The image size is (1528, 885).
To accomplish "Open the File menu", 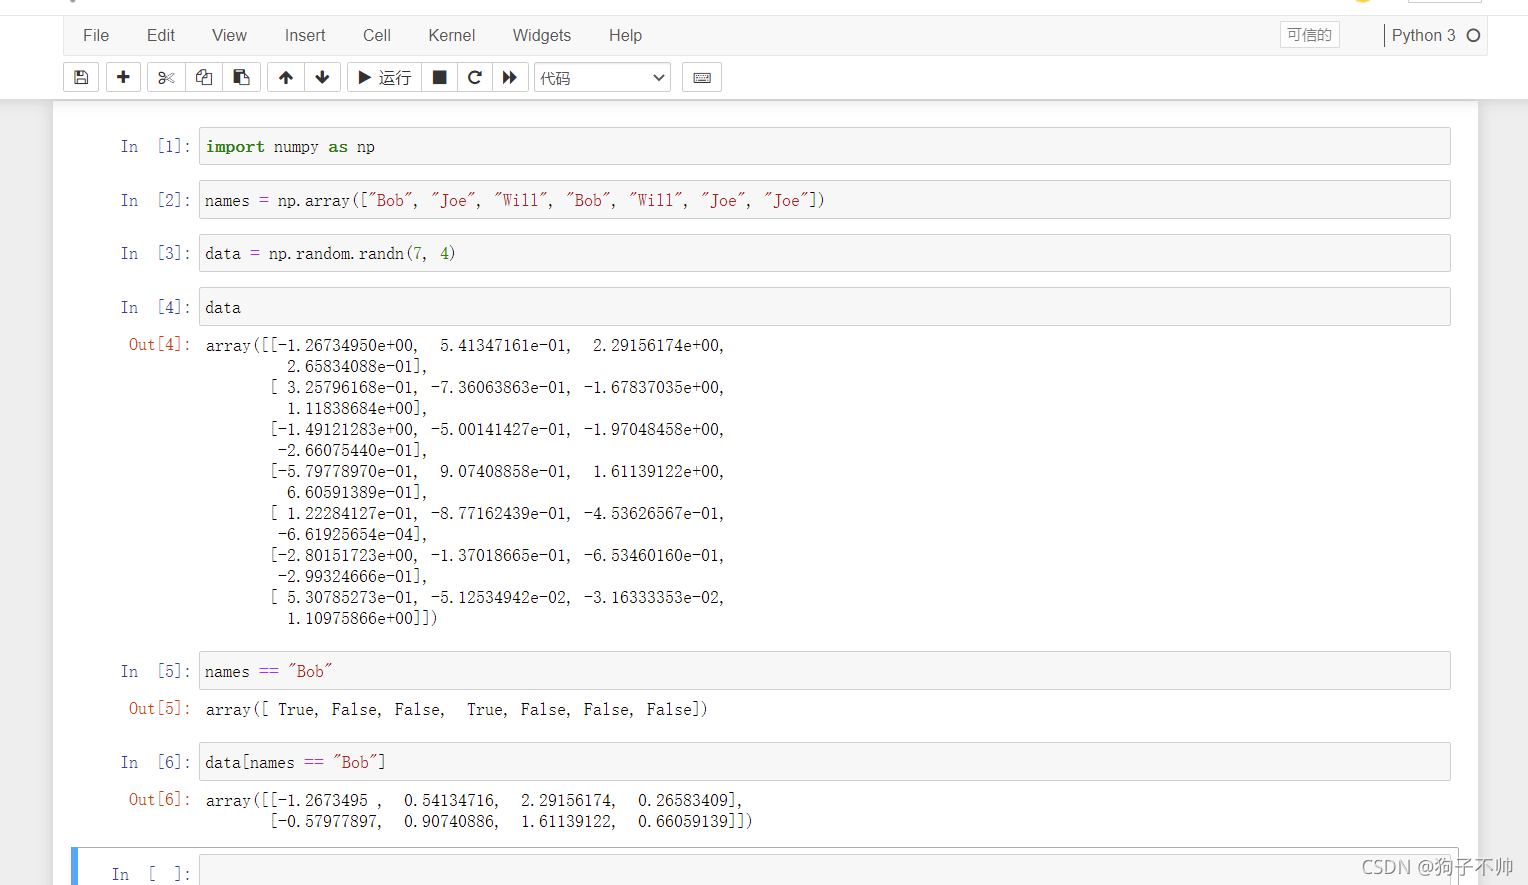I will point(96,35).
